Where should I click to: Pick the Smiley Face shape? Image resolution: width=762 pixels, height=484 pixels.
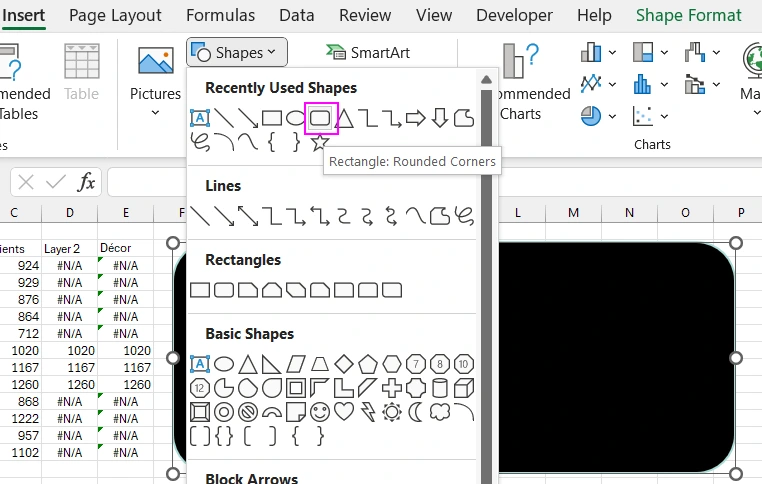[320, 412]
